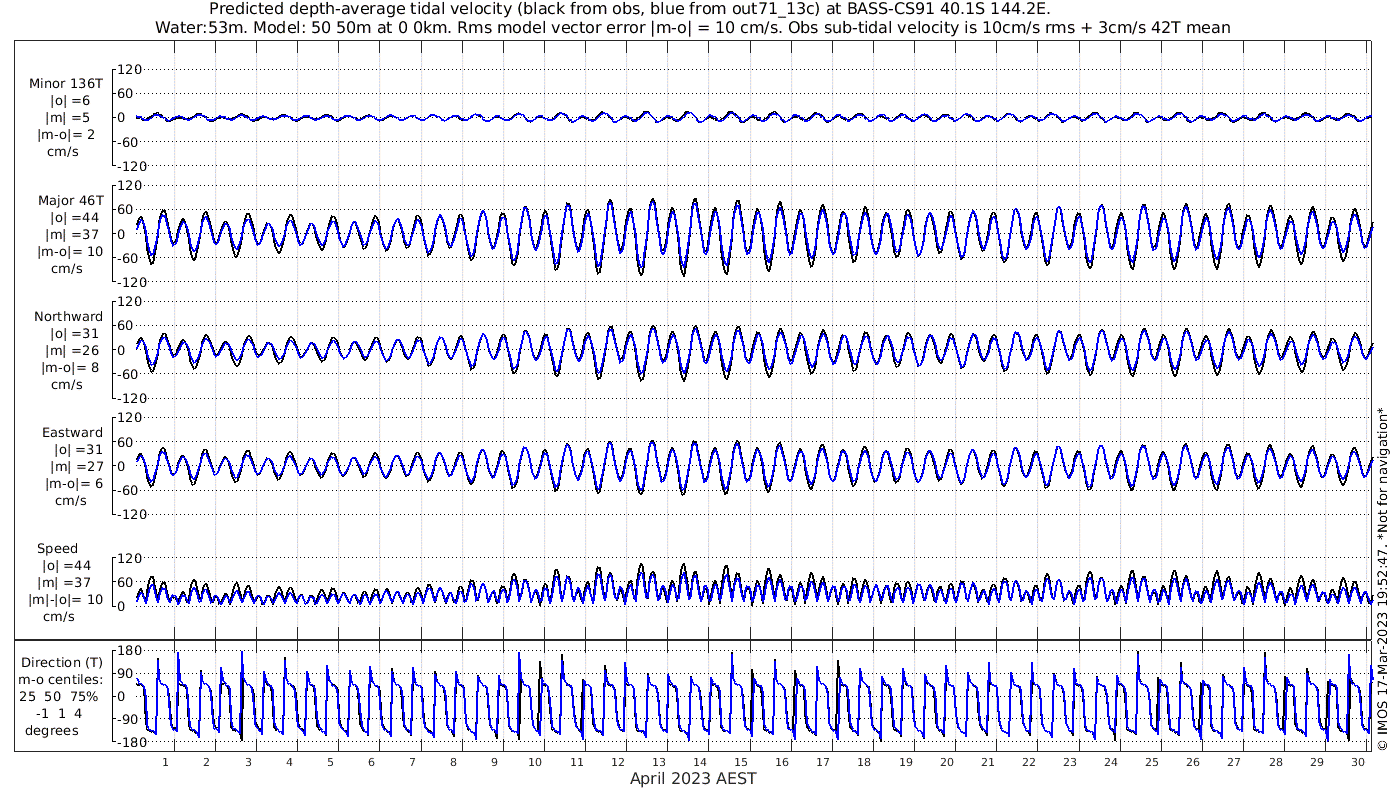Click the 'April 2023 AEST' axis title
The image size is (1400, 800).
pos(693,779)
